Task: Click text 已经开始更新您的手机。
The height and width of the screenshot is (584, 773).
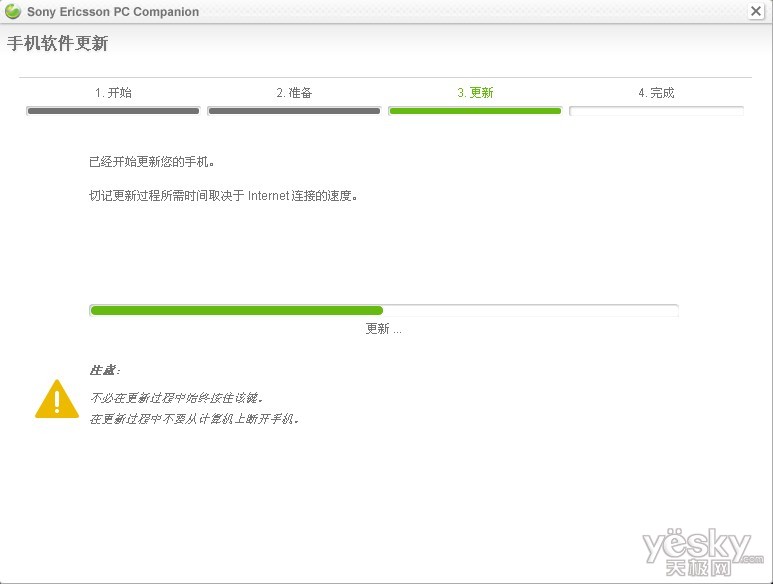Action: (x=151, y=162)
